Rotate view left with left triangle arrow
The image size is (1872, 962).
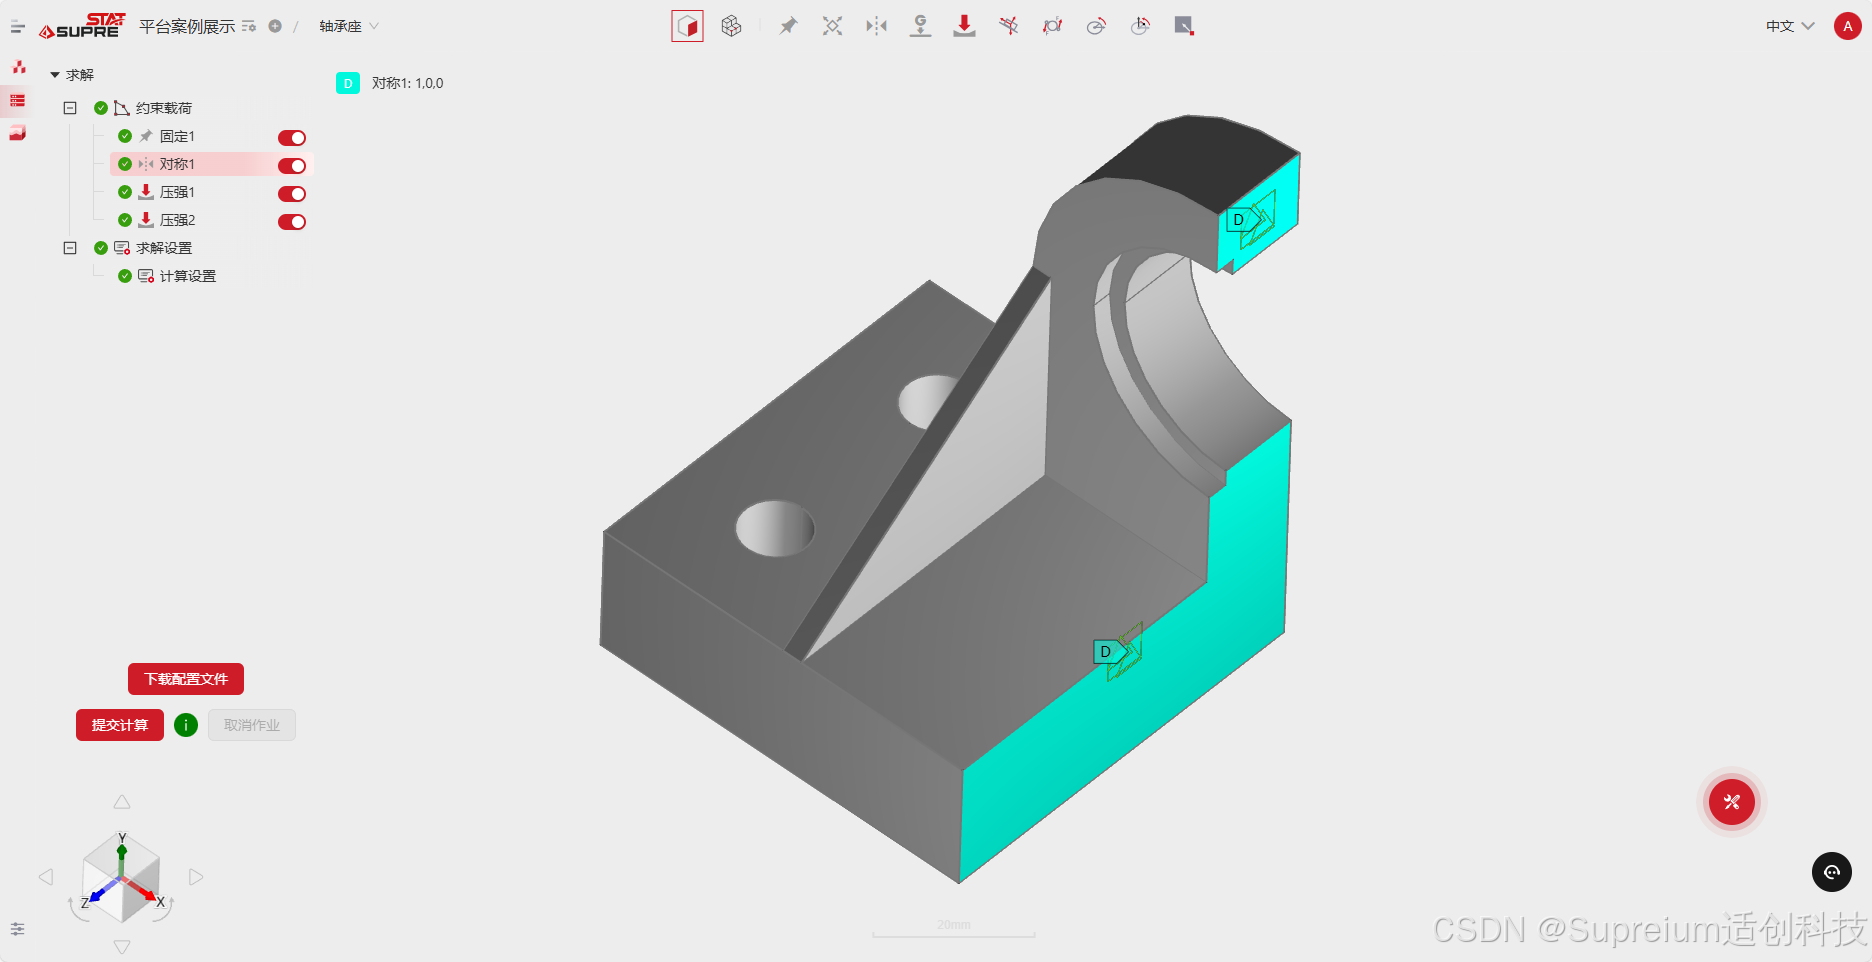[x=46, y=877]
